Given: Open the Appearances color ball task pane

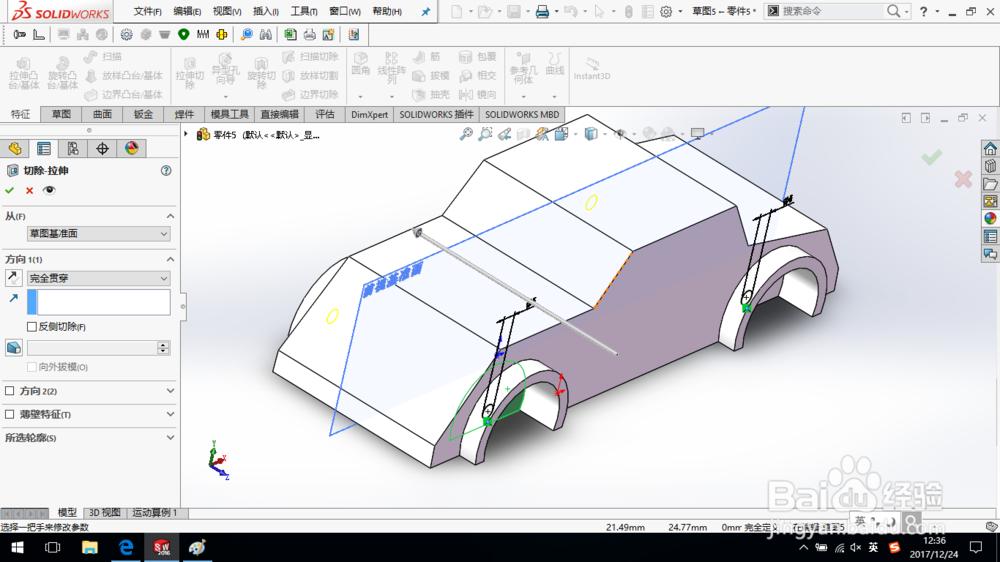Looking at the screenshot, I should (x=990, y=219).
